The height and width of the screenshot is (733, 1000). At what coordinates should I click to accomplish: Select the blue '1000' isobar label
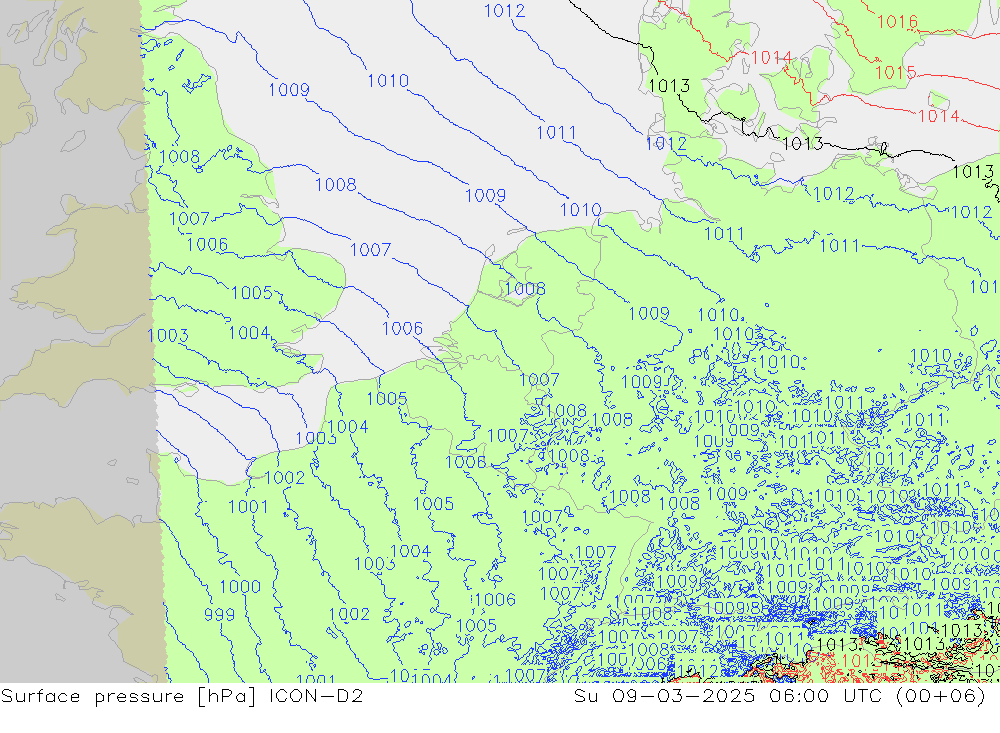[x=240, y=586]
